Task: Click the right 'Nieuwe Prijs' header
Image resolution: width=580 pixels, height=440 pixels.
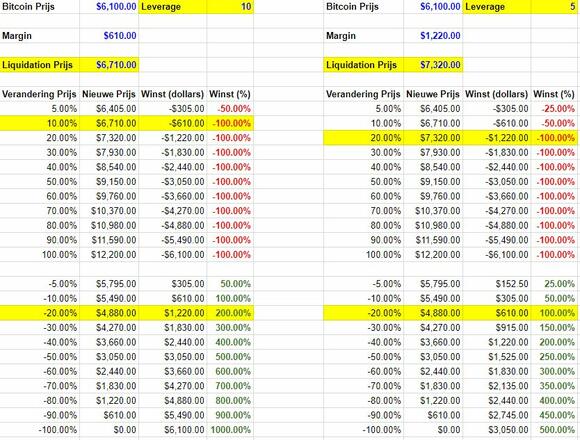Action: (x=433, y=94)
